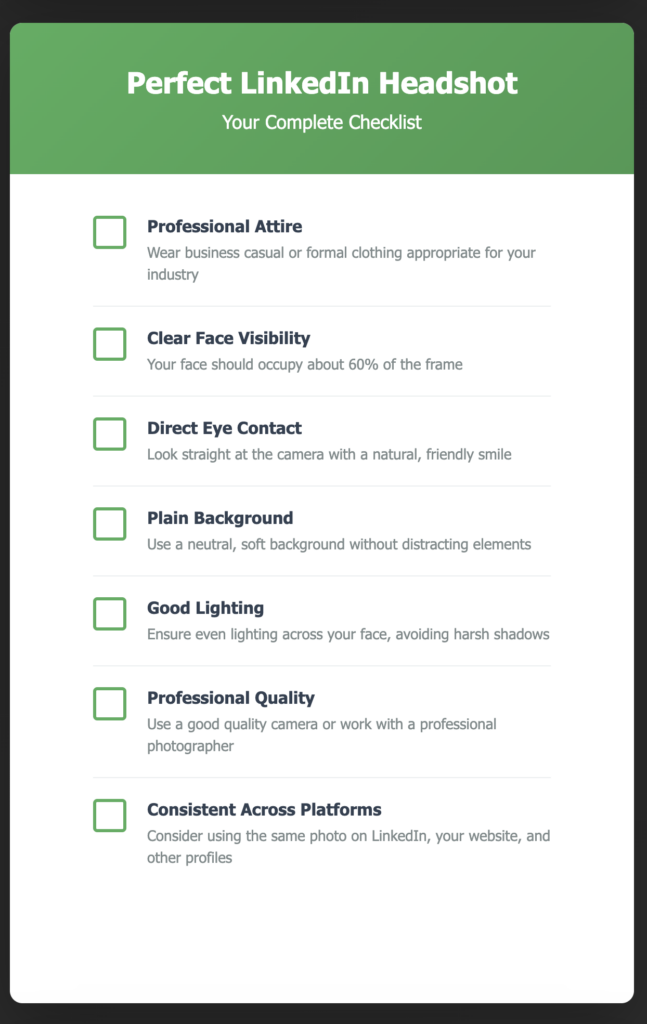The height and width of the screenshot is (1024, 647).
Task: Select the Good Lighting heading
Action: [205, 608]
